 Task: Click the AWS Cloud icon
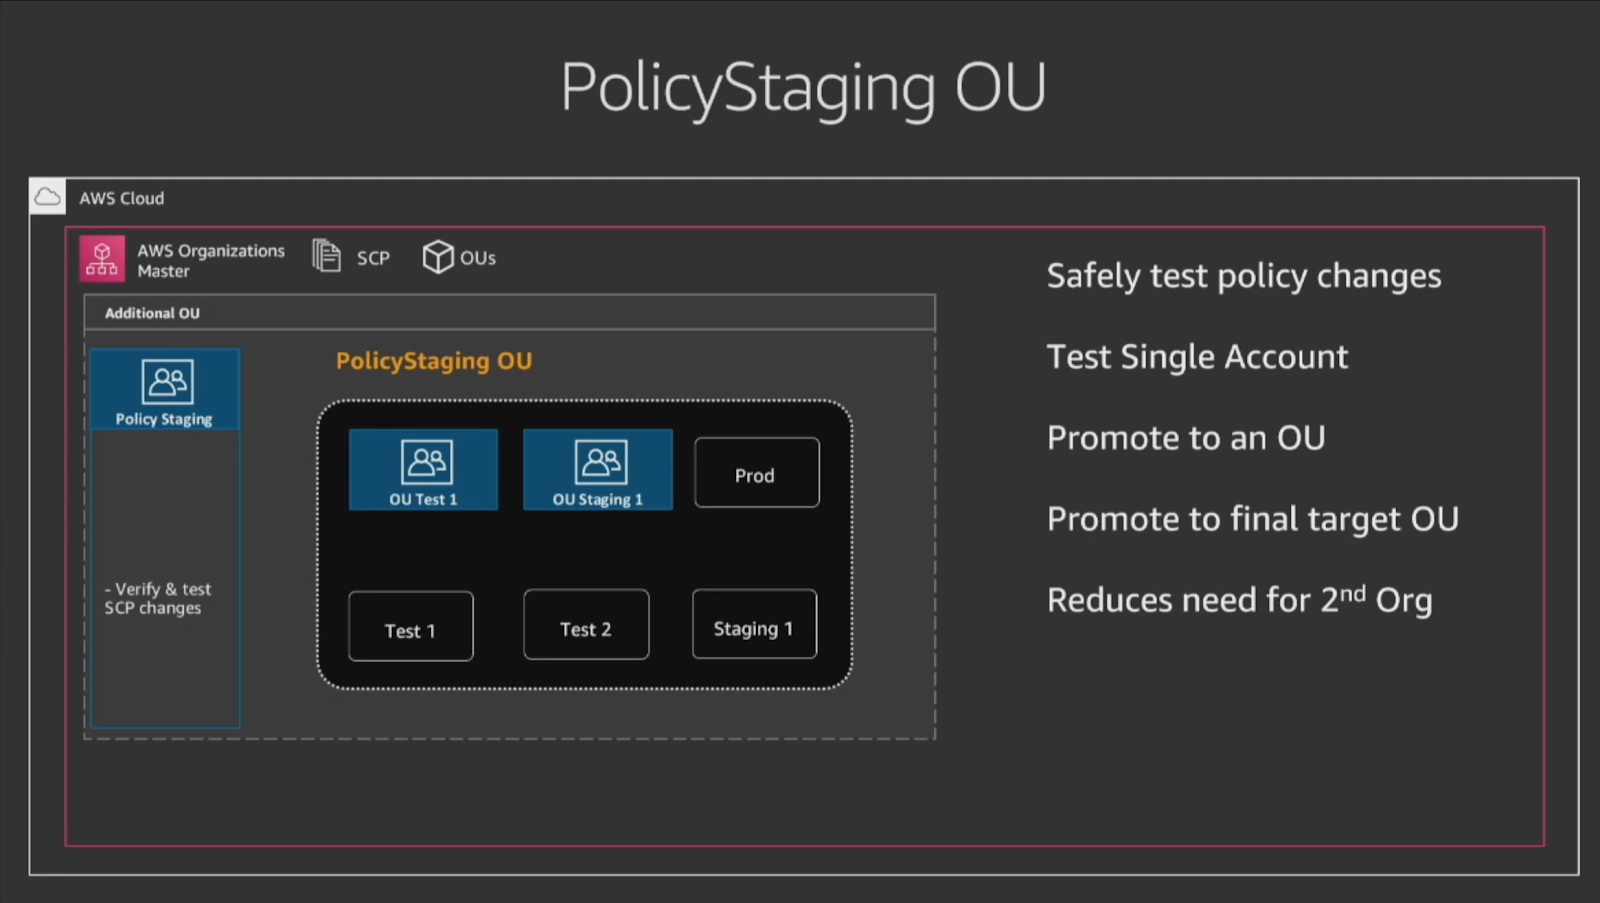pyautogui.click(x=47, y=197)
